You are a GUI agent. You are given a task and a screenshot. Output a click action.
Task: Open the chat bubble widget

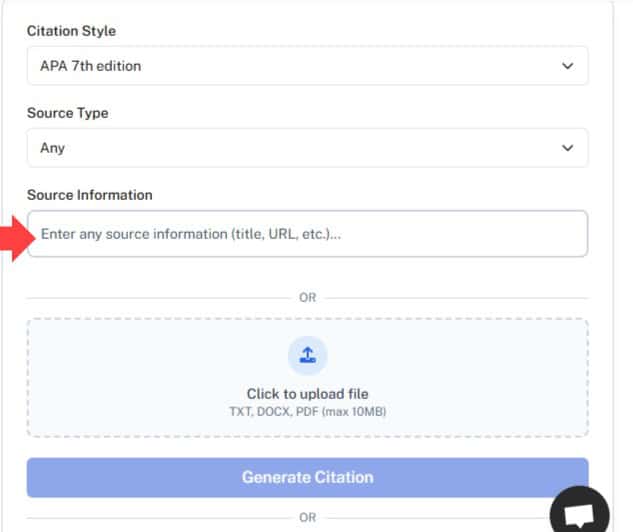[580, 511]
